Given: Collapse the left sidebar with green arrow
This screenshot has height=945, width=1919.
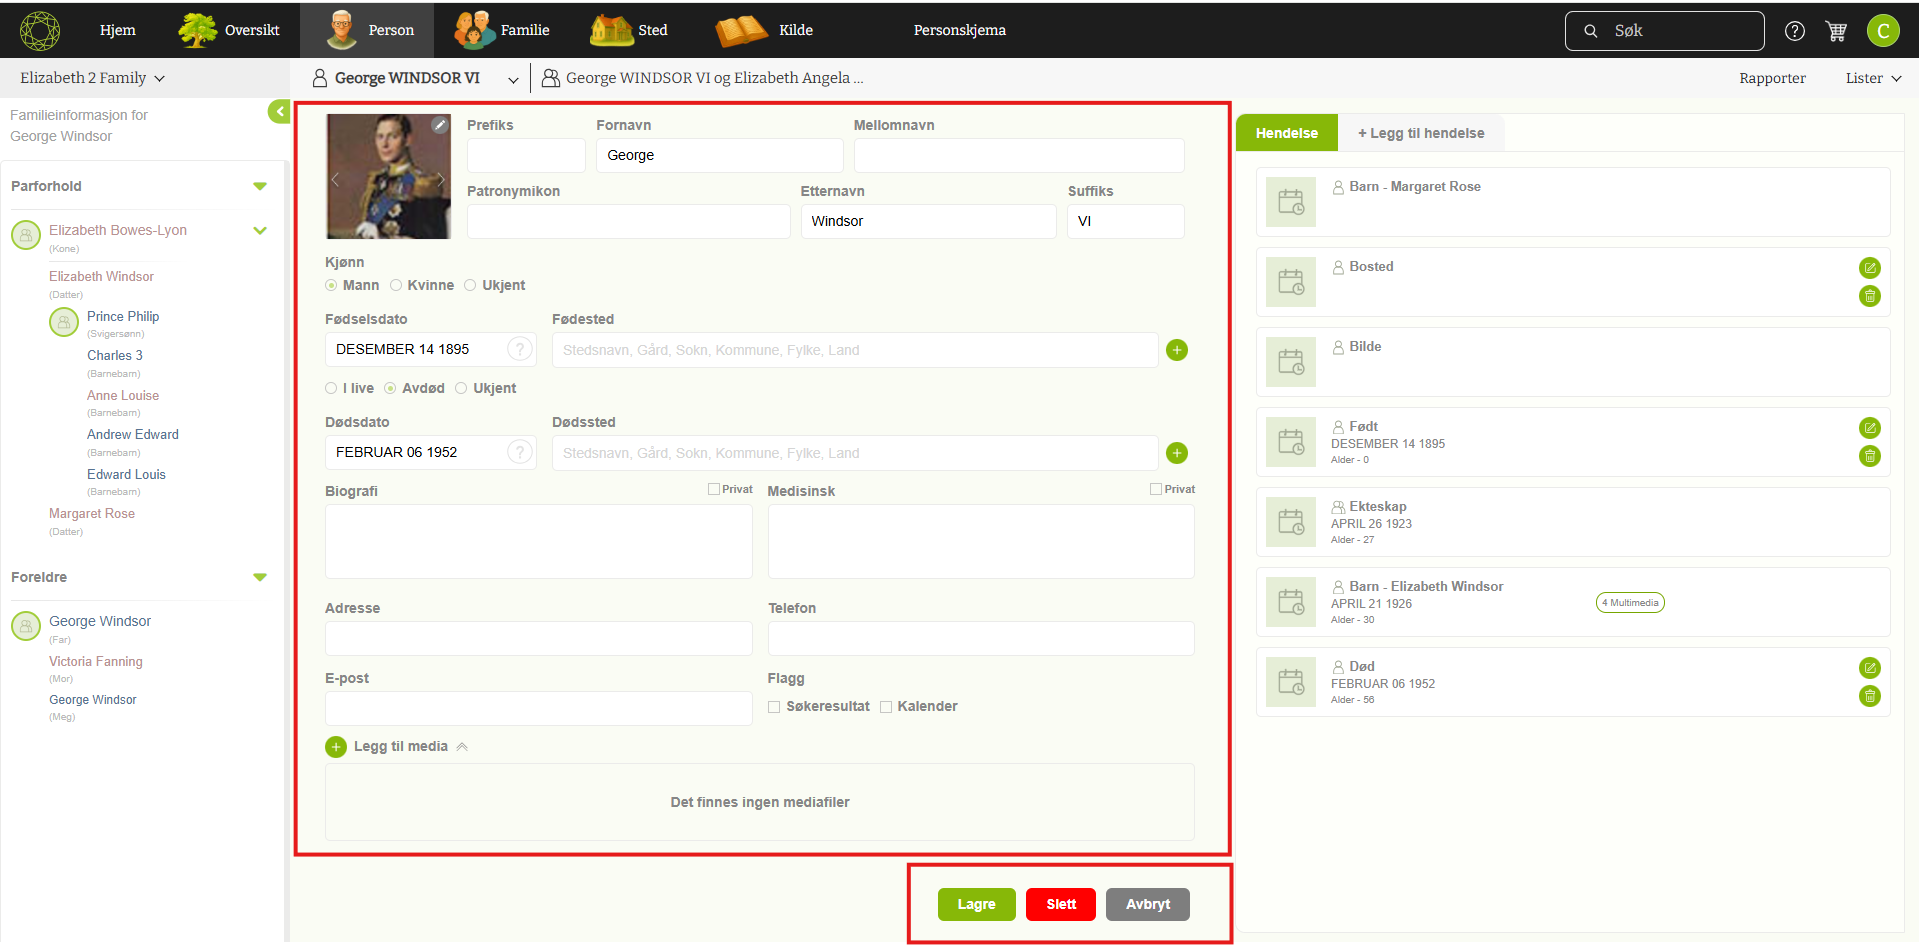Looking at the screenshot, I should (x=279, y=112).
